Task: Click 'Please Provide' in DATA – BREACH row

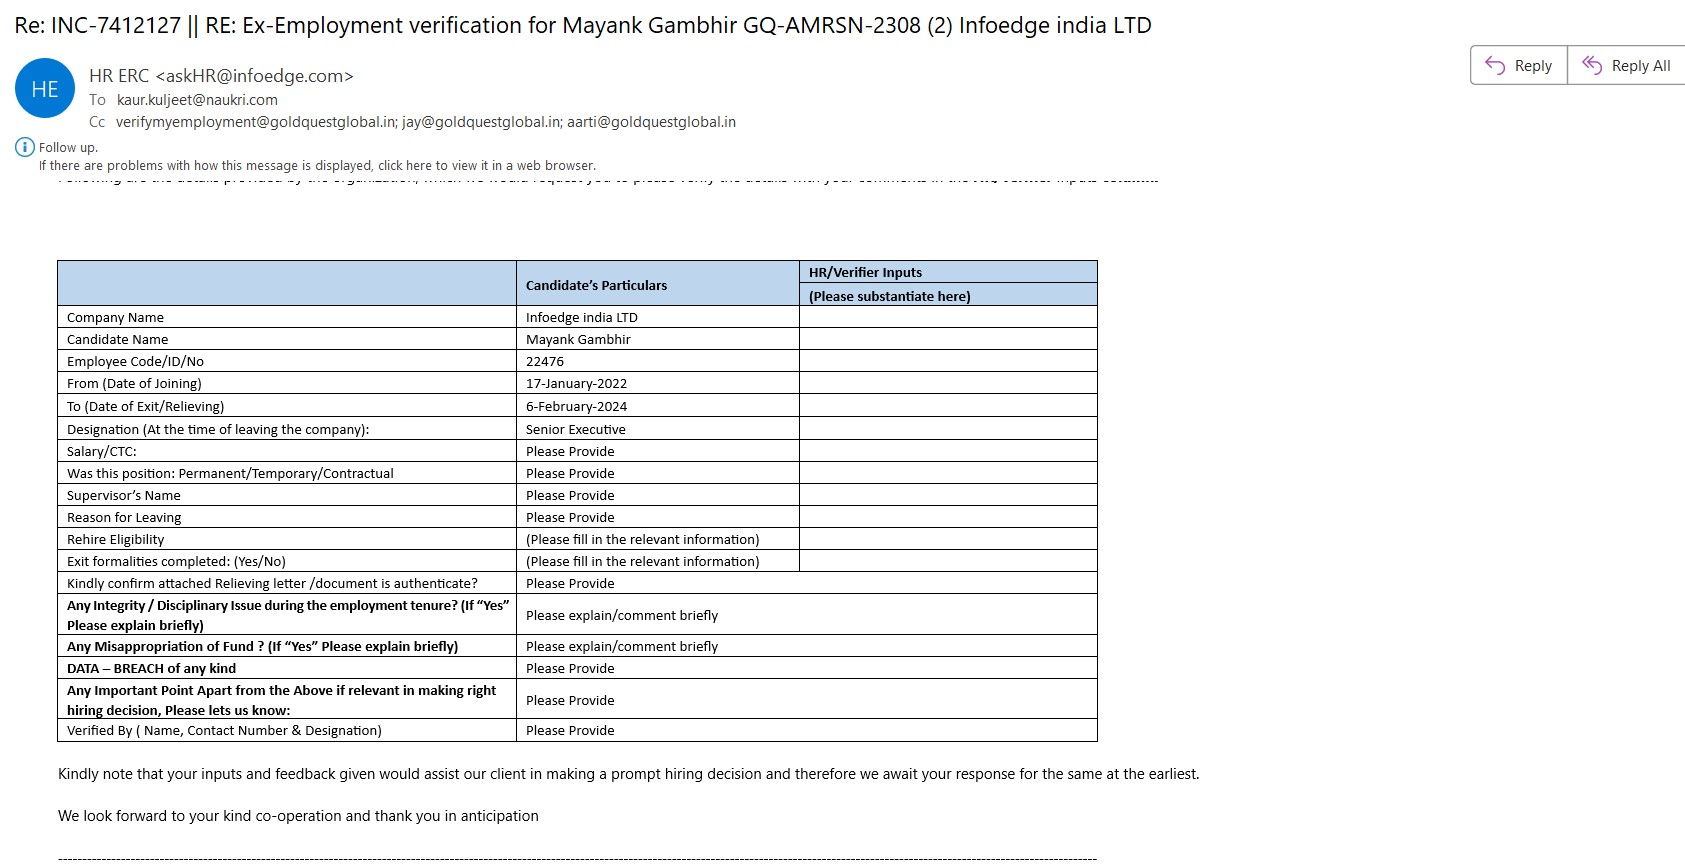Action: pyautogui.click(x=570, y=668)
